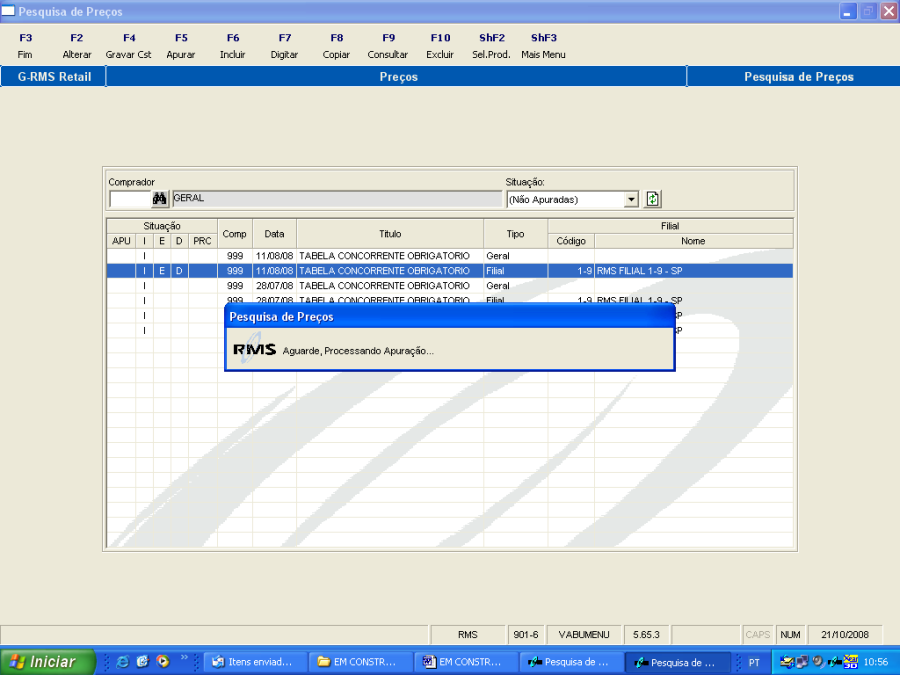Switch to the EM CONSTR... Word document taskbar item

pos(465,662)
